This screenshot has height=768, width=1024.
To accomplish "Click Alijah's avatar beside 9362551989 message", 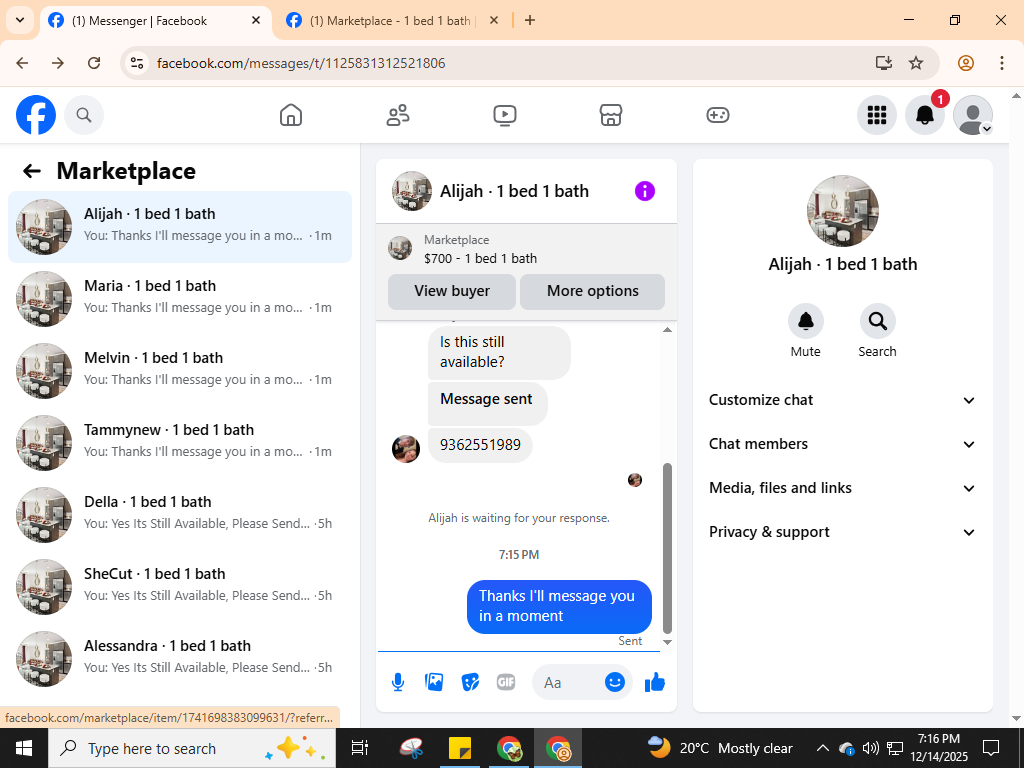I will tap(406, 449).
